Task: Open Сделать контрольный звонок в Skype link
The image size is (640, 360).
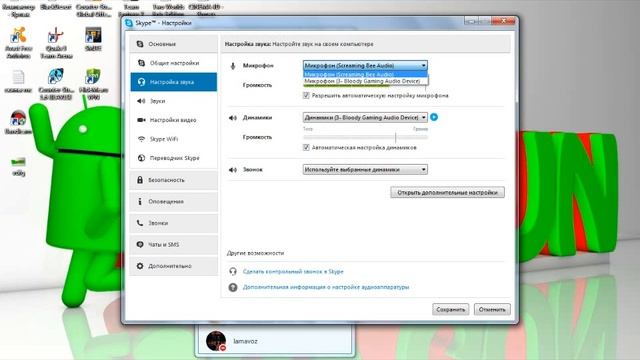Action: (x=293, y=271)
